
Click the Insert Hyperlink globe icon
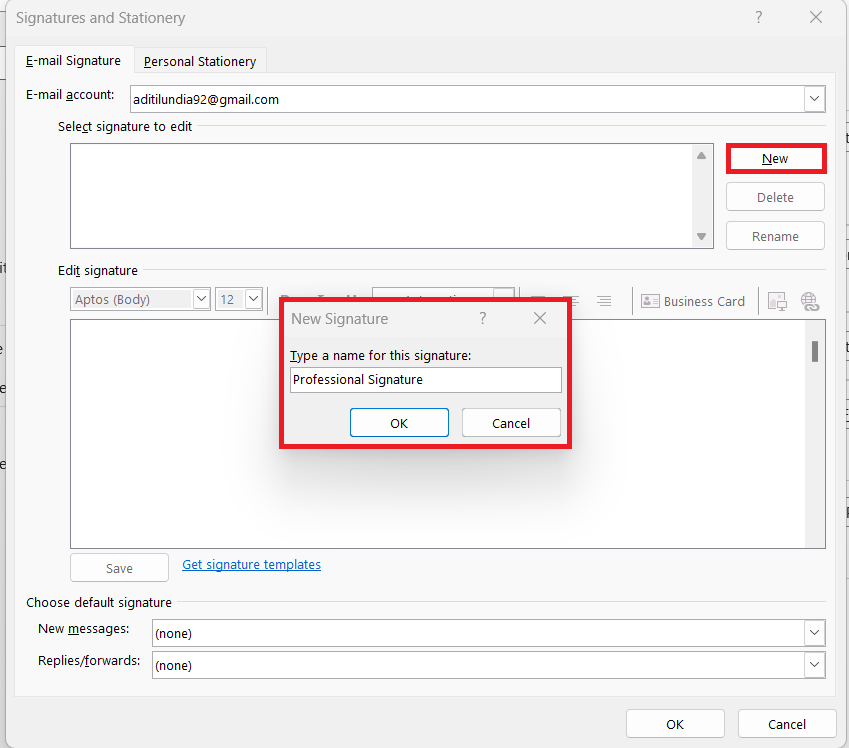pos(810,301)
